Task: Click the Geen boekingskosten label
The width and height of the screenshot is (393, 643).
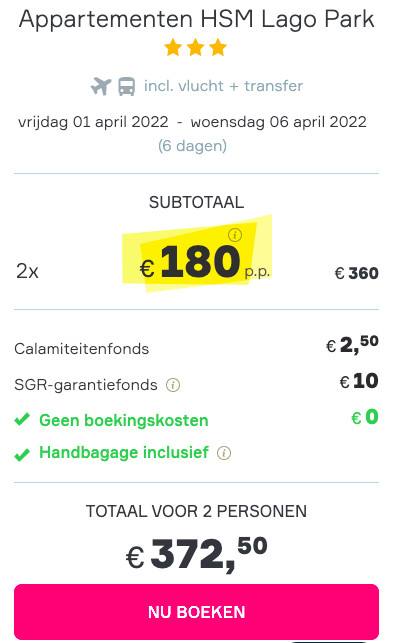Action: coord(123,420)
